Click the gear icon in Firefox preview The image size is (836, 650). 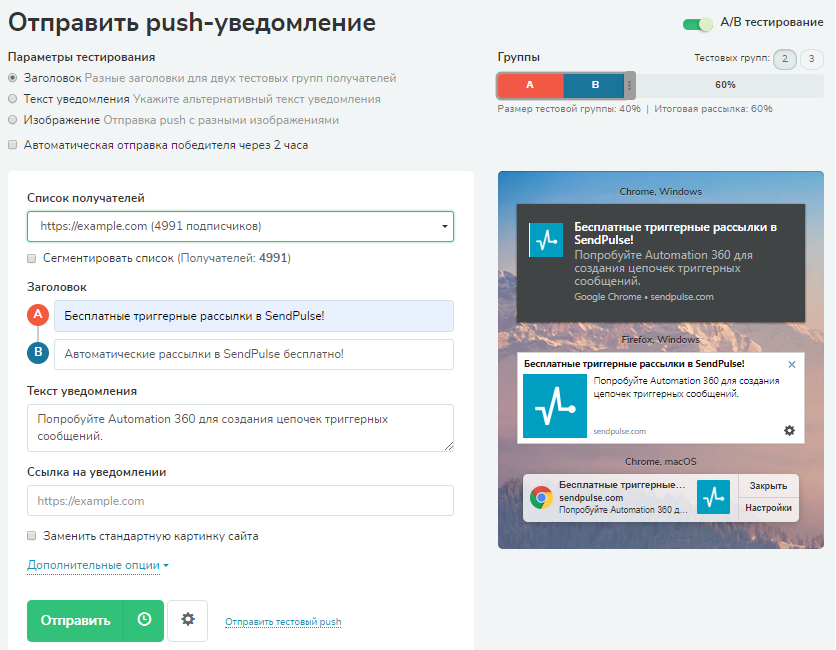pyautogui.click(x=790, y=430)
